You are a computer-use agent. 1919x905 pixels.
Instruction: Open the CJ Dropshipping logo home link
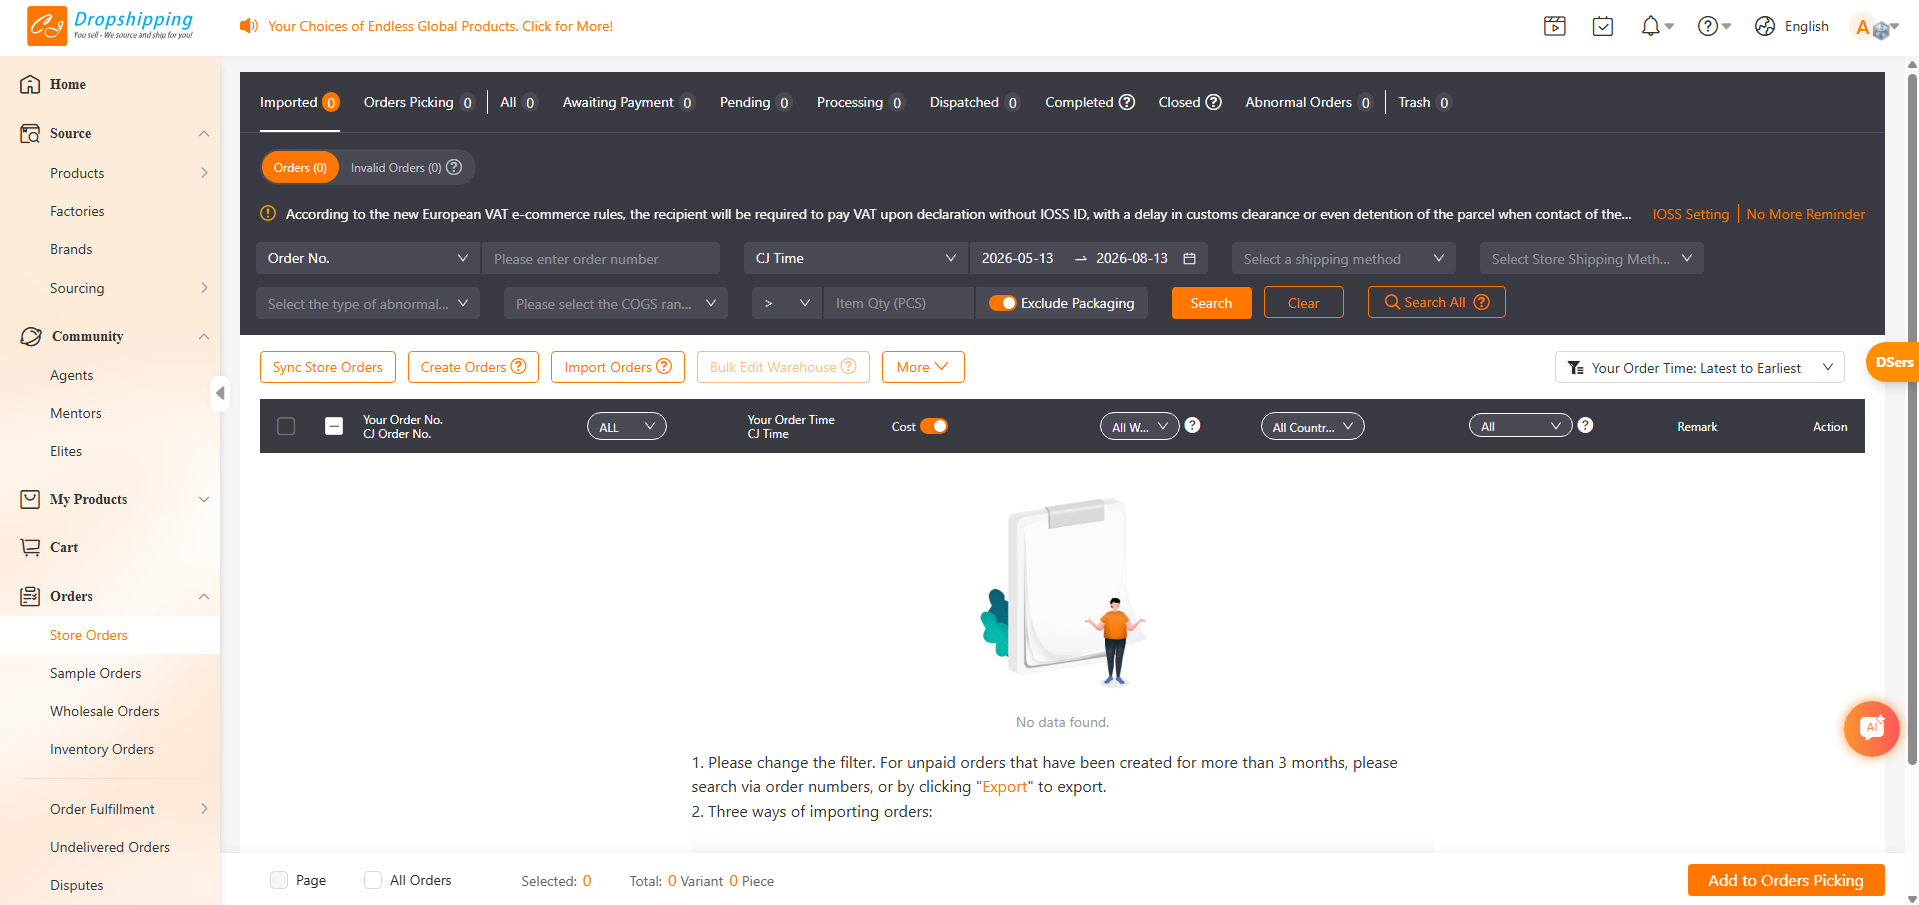pyautogui.click(x=110, y=26)
